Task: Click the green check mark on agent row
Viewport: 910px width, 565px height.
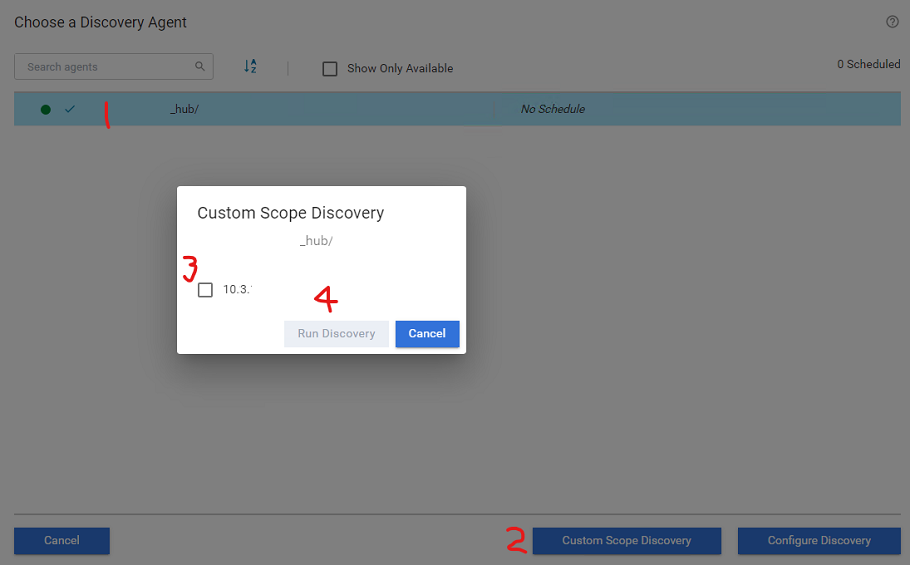Action: pyautogui.click(x=70, y=109)
